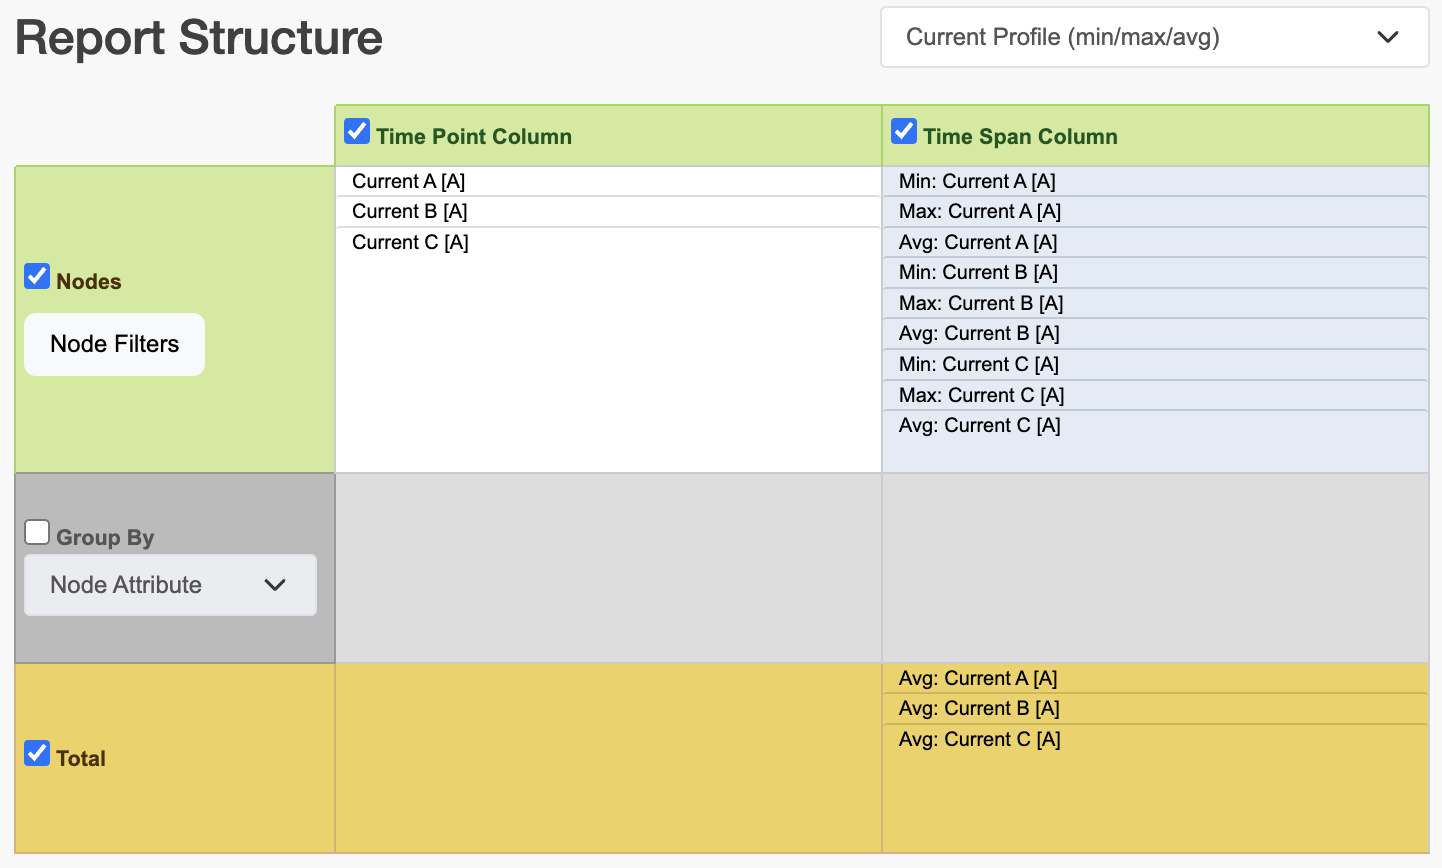Expand the Node Attribute dropdown
1442x868 pixels.
click(170, 585)
